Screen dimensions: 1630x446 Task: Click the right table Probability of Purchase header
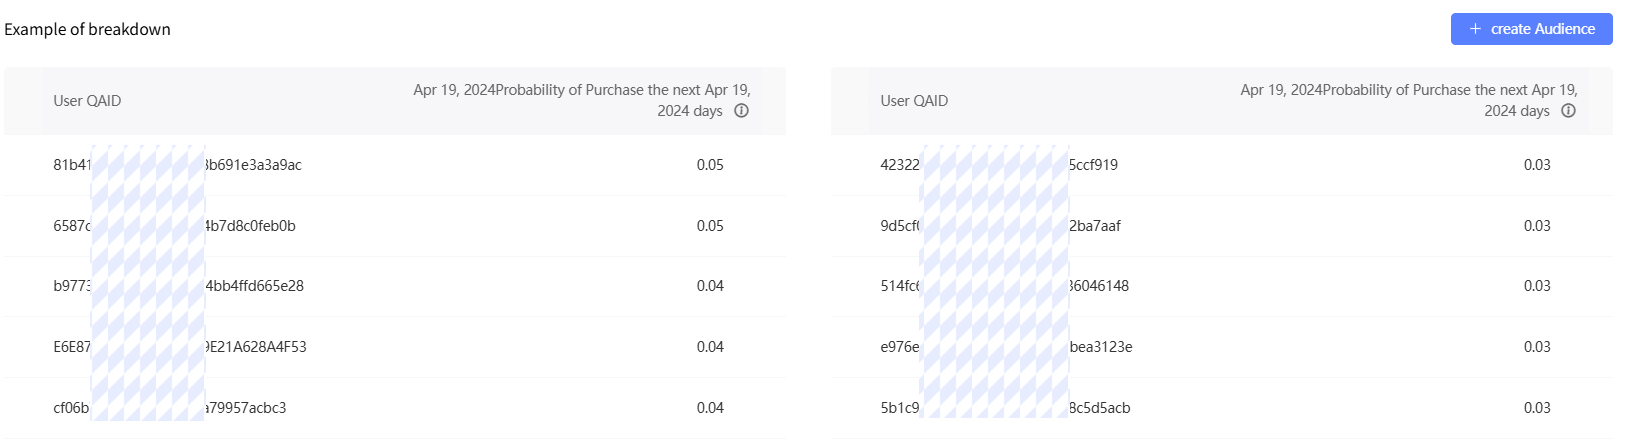tap(1409, 100)
